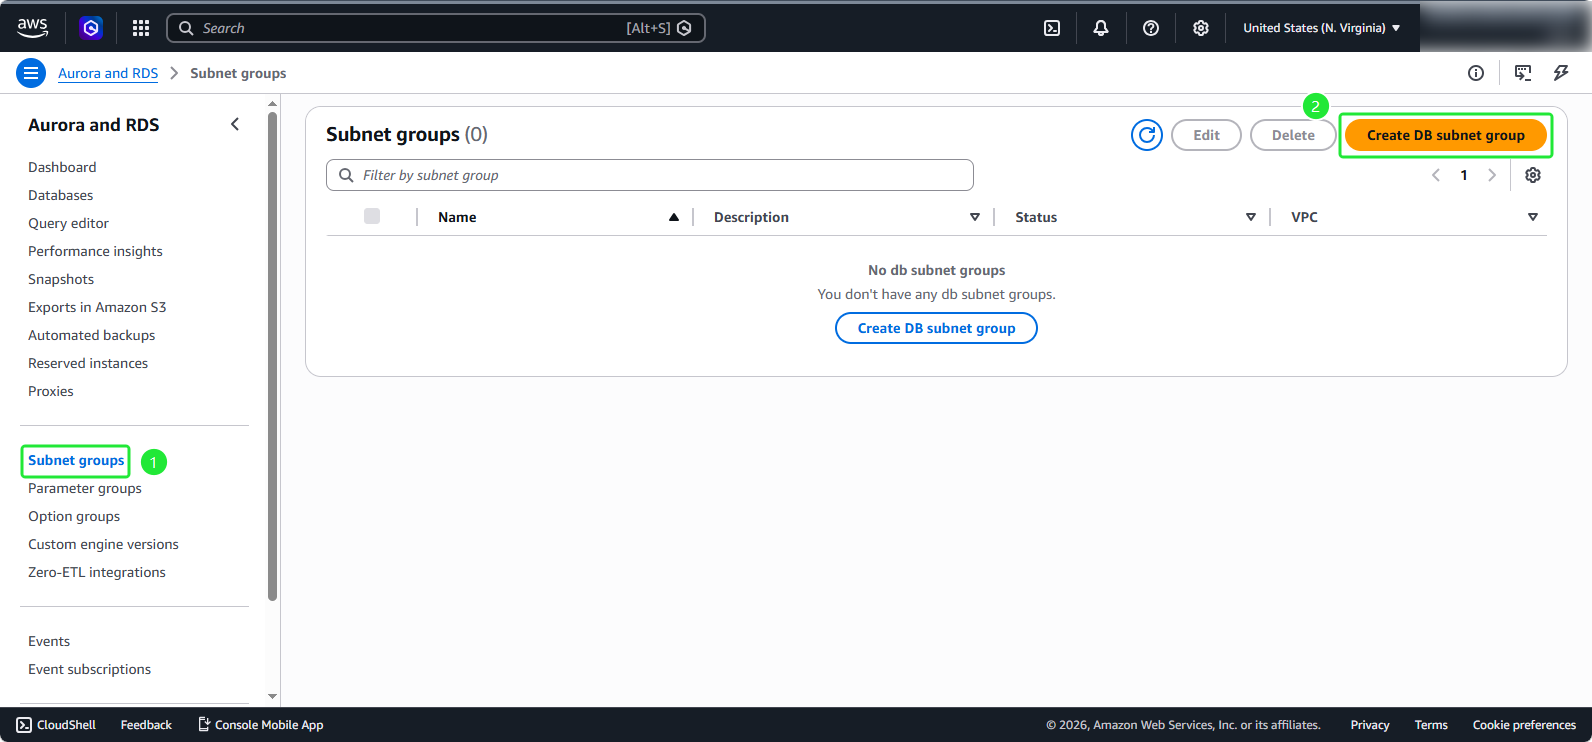Click the Name column header

point(457,217)
